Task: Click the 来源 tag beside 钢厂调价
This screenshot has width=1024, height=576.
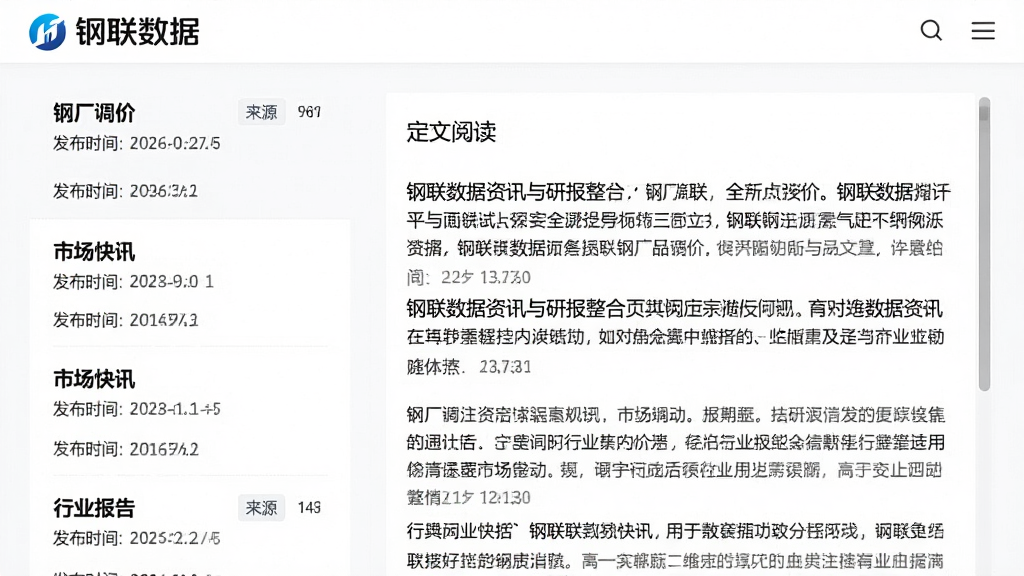Action: [x=261, y=112]
